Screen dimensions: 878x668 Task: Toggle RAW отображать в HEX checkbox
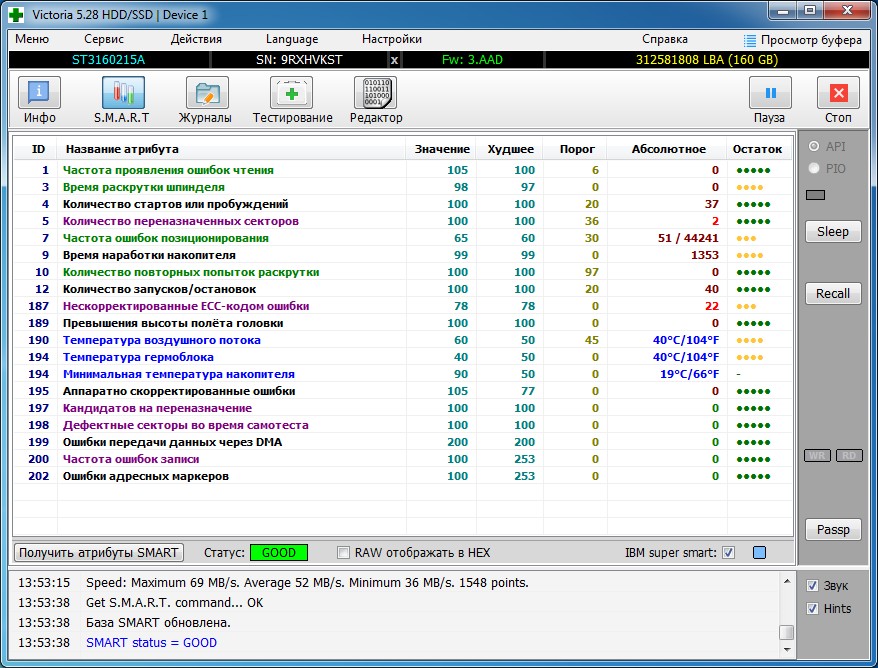(343, 553)
